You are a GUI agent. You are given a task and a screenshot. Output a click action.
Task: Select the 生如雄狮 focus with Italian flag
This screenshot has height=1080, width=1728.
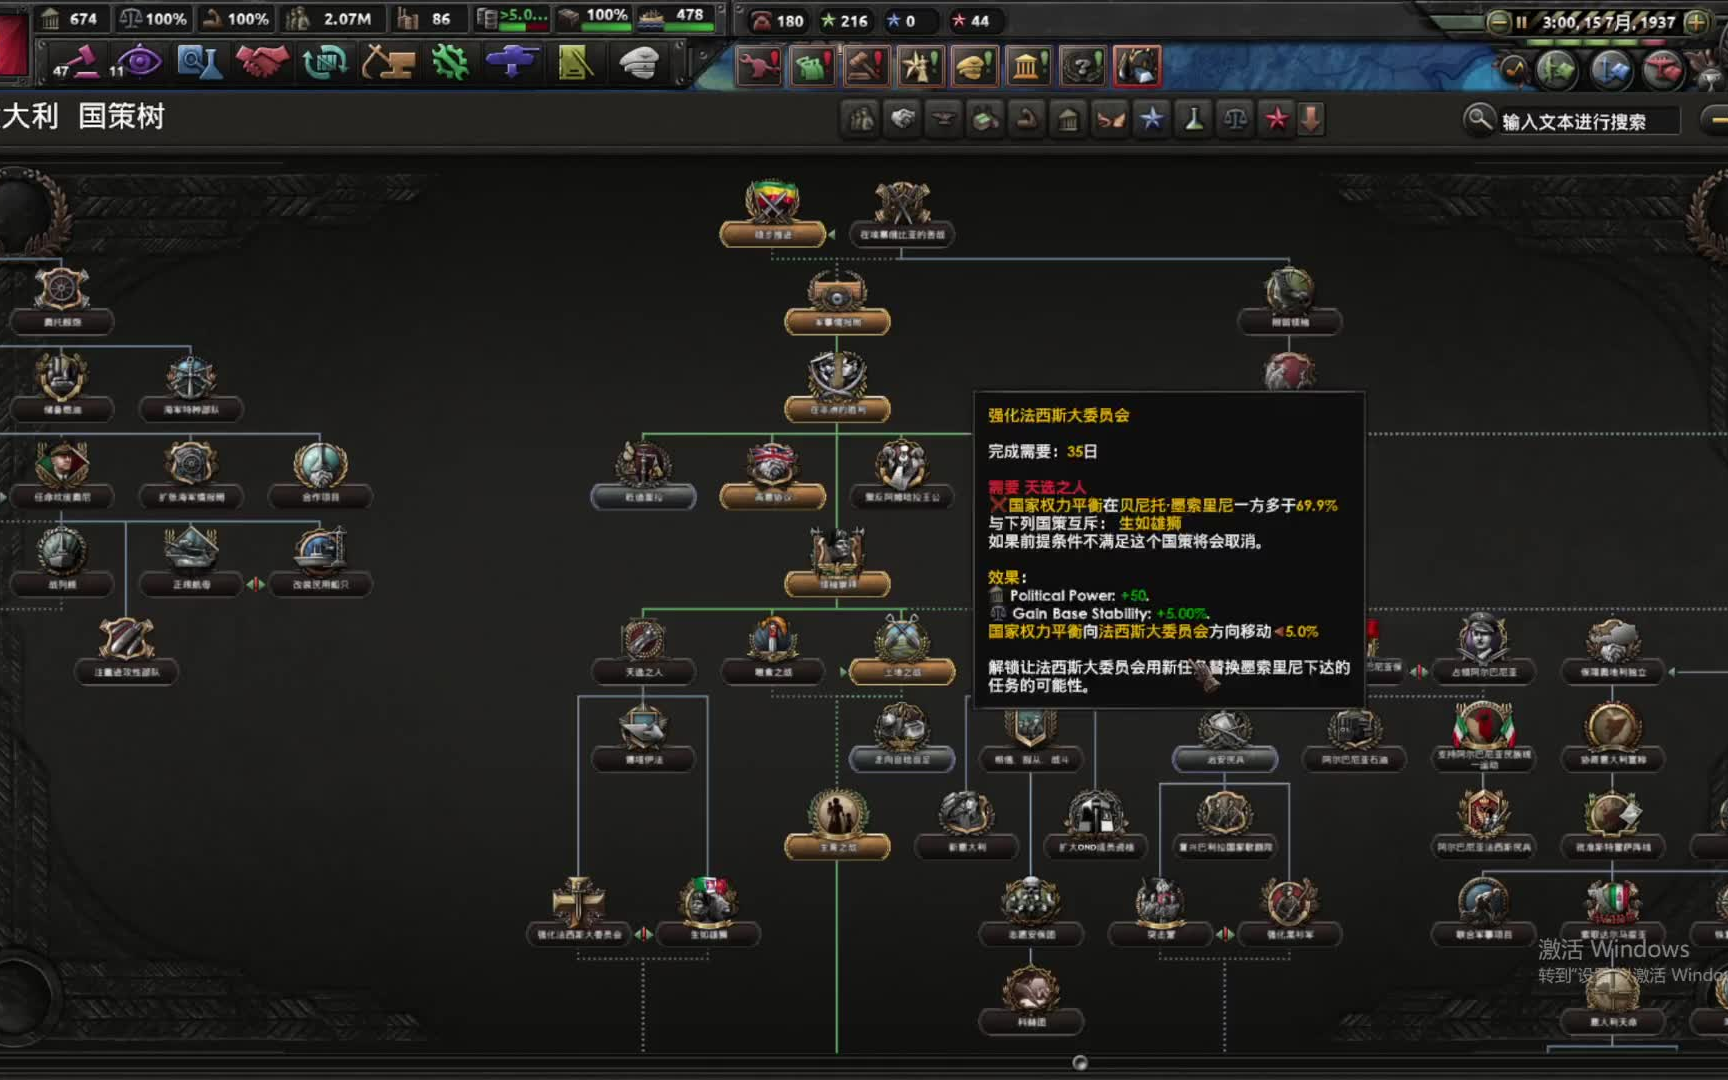709,911
